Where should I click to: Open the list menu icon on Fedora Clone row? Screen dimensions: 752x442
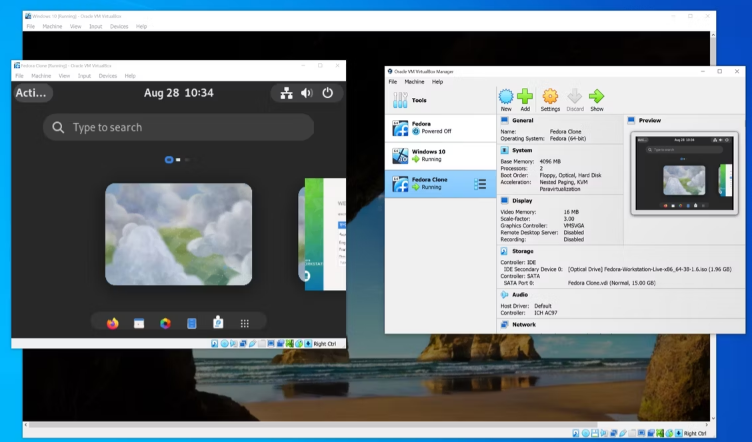[480, 184]
